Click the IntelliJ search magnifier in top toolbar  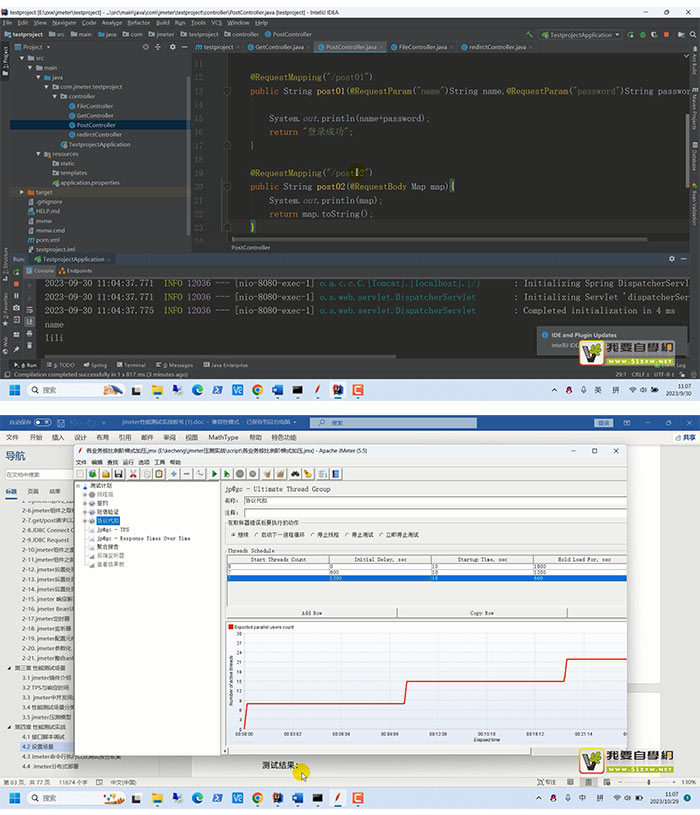[693, 34]
